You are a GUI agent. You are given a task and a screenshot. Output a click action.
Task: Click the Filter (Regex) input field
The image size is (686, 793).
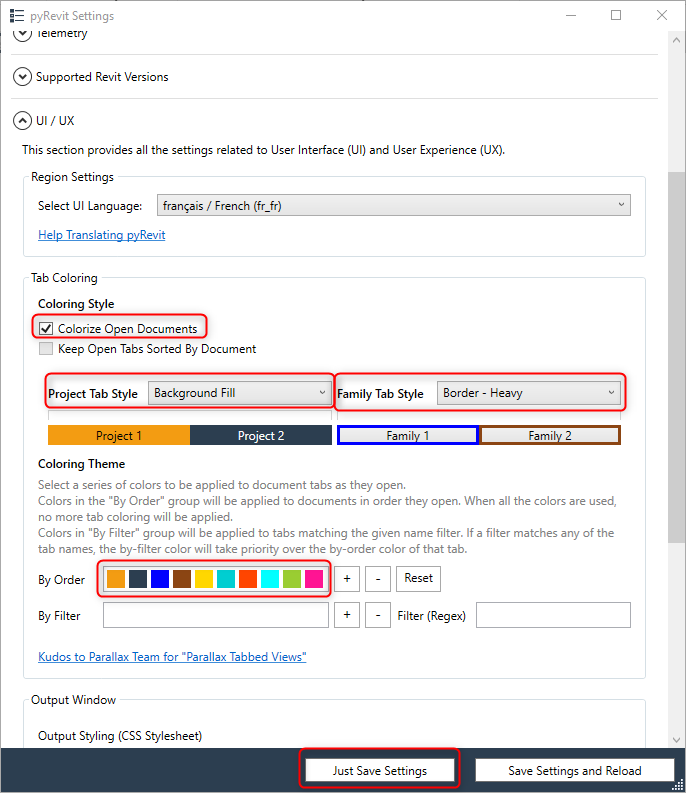coord(553,616)
